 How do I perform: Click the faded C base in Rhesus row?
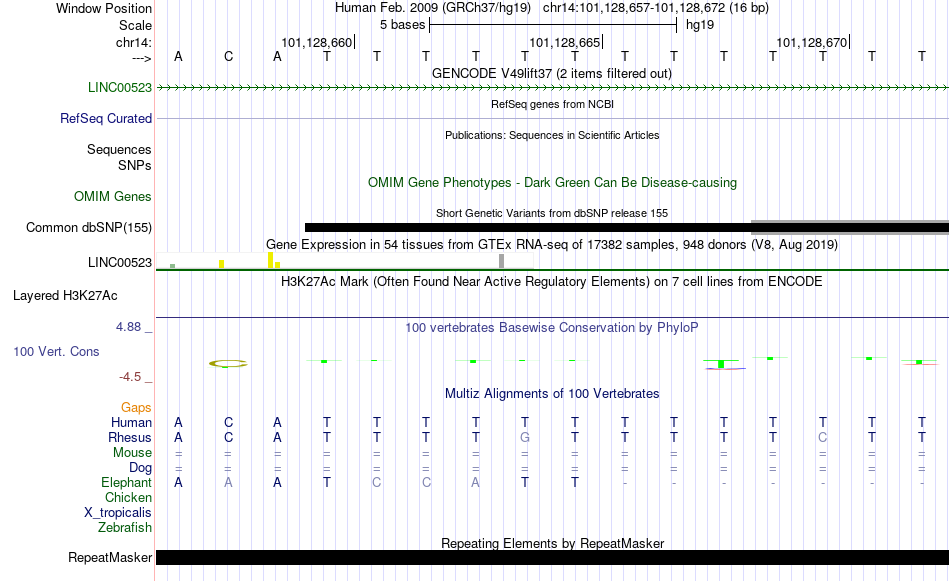(822, 437)
